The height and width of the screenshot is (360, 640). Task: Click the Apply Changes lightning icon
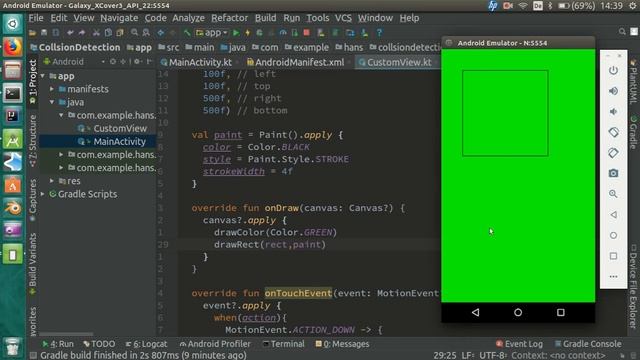247,33
